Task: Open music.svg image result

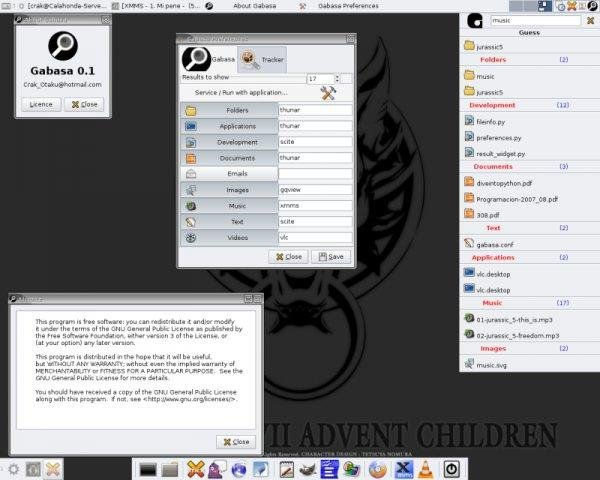Action: click(485, 364)
